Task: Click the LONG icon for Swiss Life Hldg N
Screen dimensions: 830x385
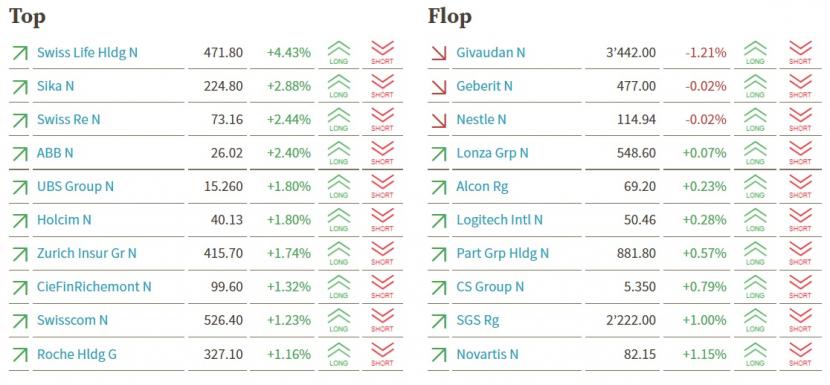Action: point(339,53)
